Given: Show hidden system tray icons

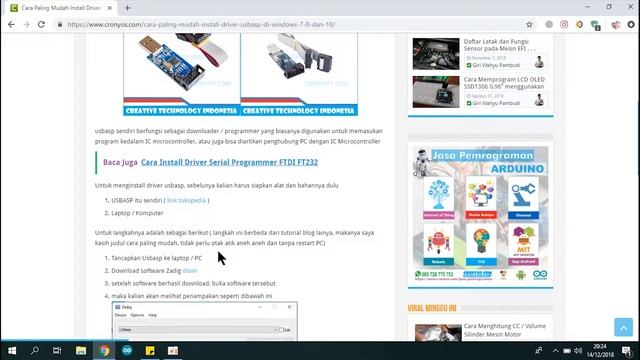Looking at the screenshot, I should click(555, 351).
